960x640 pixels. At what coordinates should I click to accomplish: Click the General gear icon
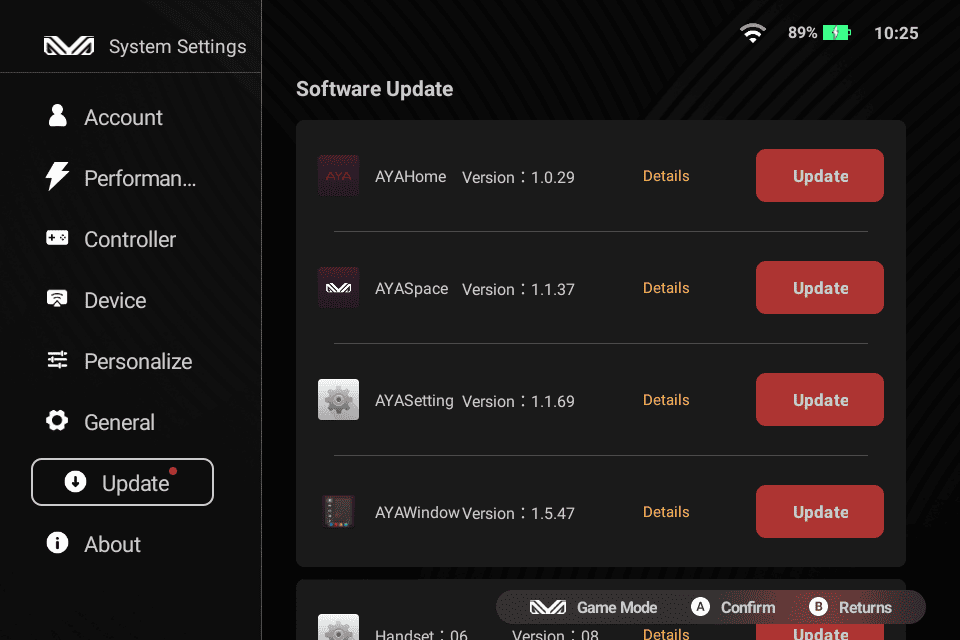click(x=58, y=420)
